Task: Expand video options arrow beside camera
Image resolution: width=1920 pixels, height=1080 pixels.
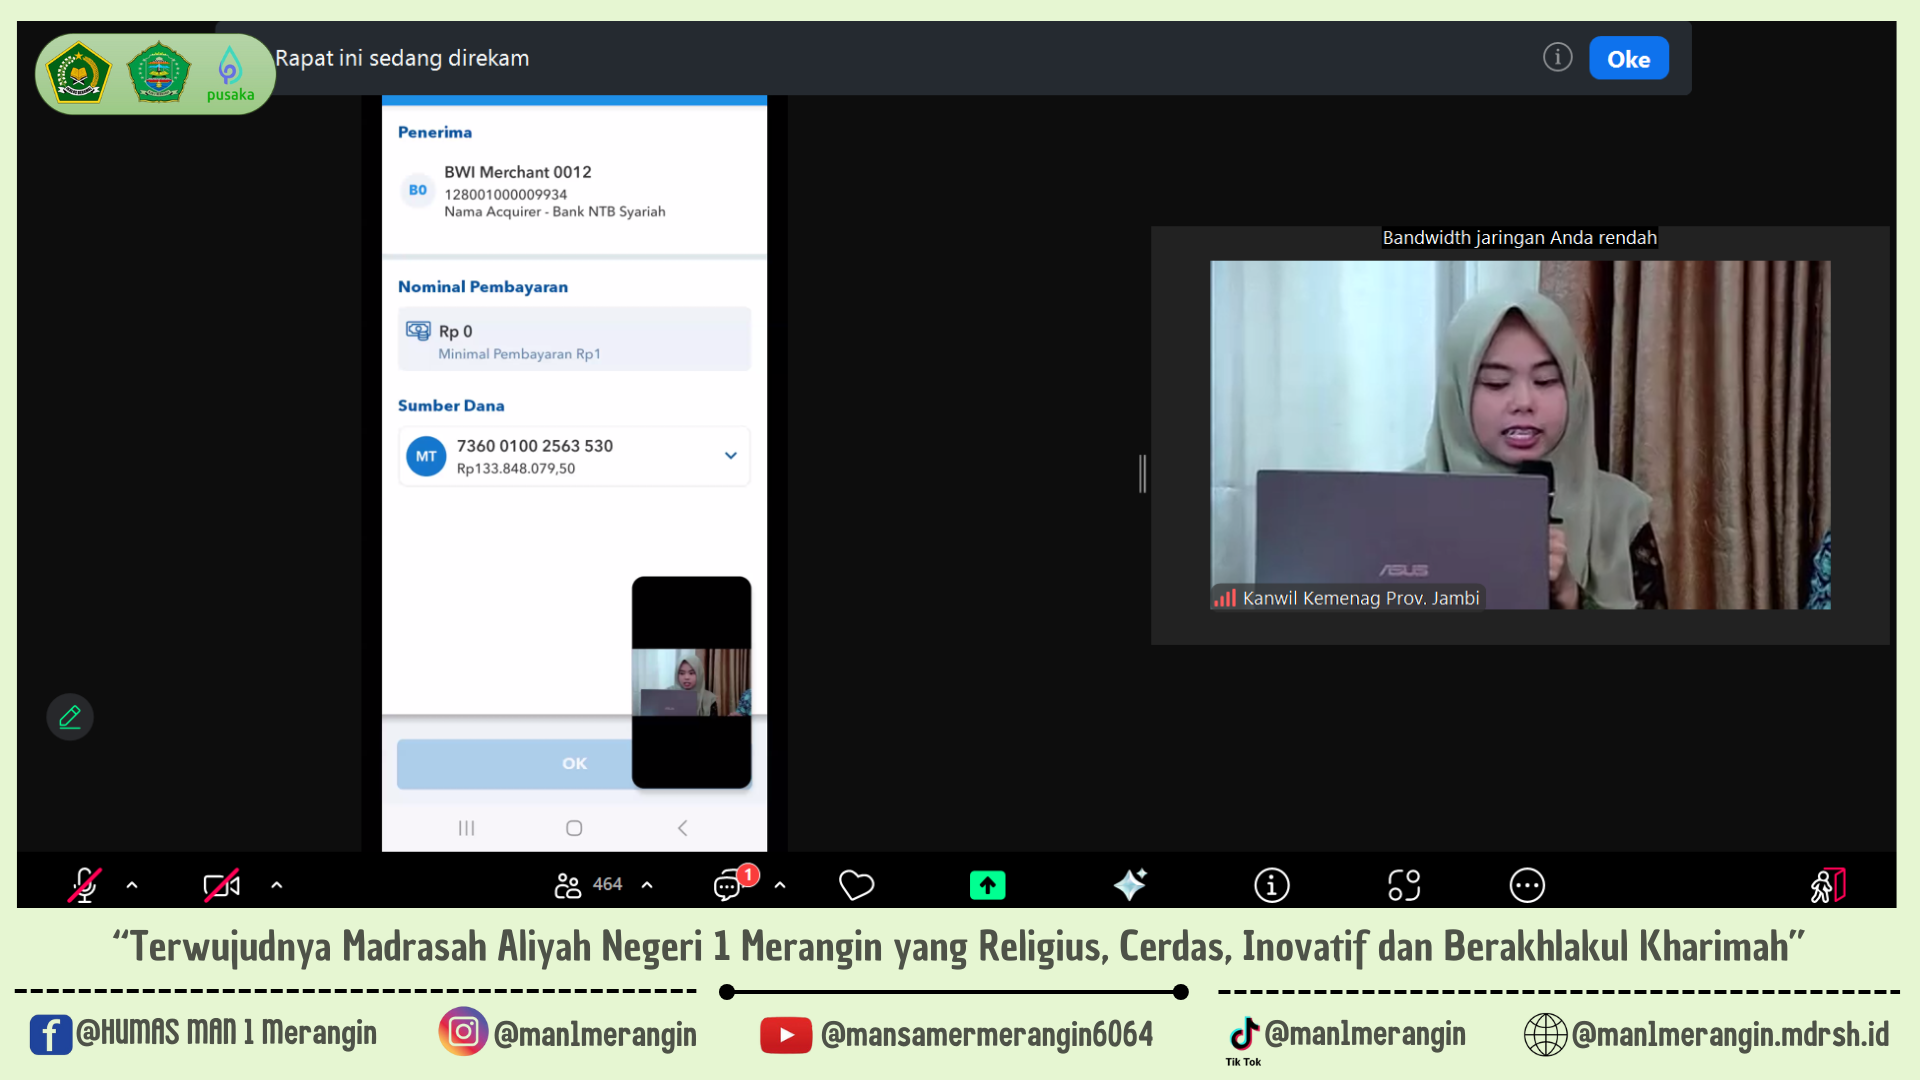Action: 277,885
